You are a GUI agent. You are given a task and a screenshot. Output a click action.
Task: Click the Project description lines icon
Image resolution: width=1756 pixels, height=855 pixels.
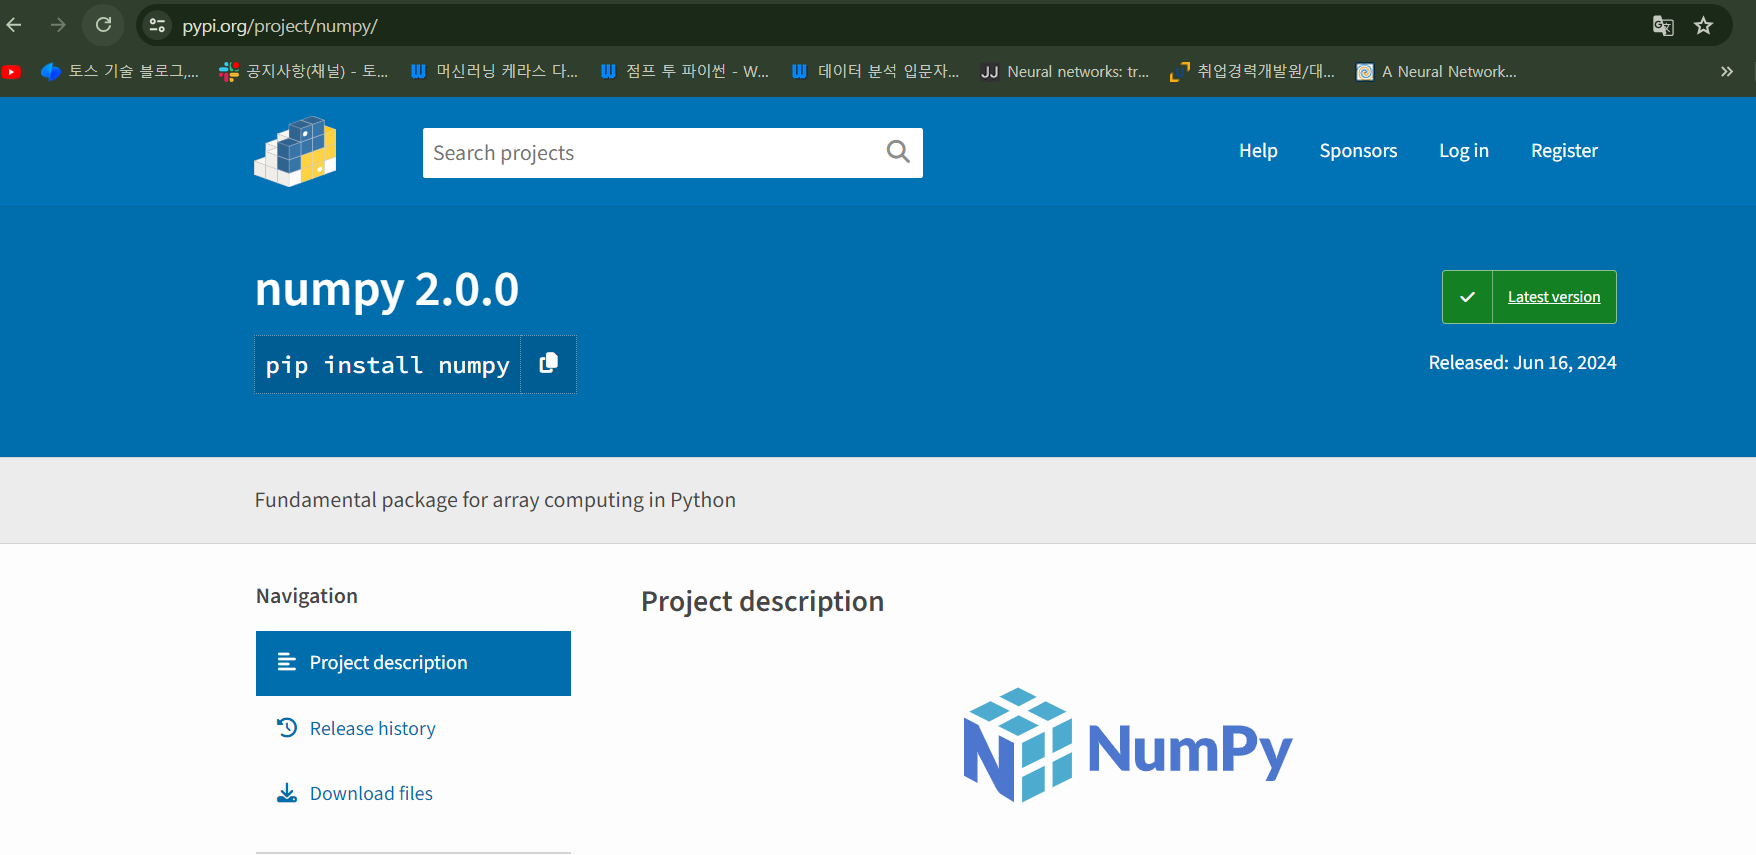coord(287,662)
